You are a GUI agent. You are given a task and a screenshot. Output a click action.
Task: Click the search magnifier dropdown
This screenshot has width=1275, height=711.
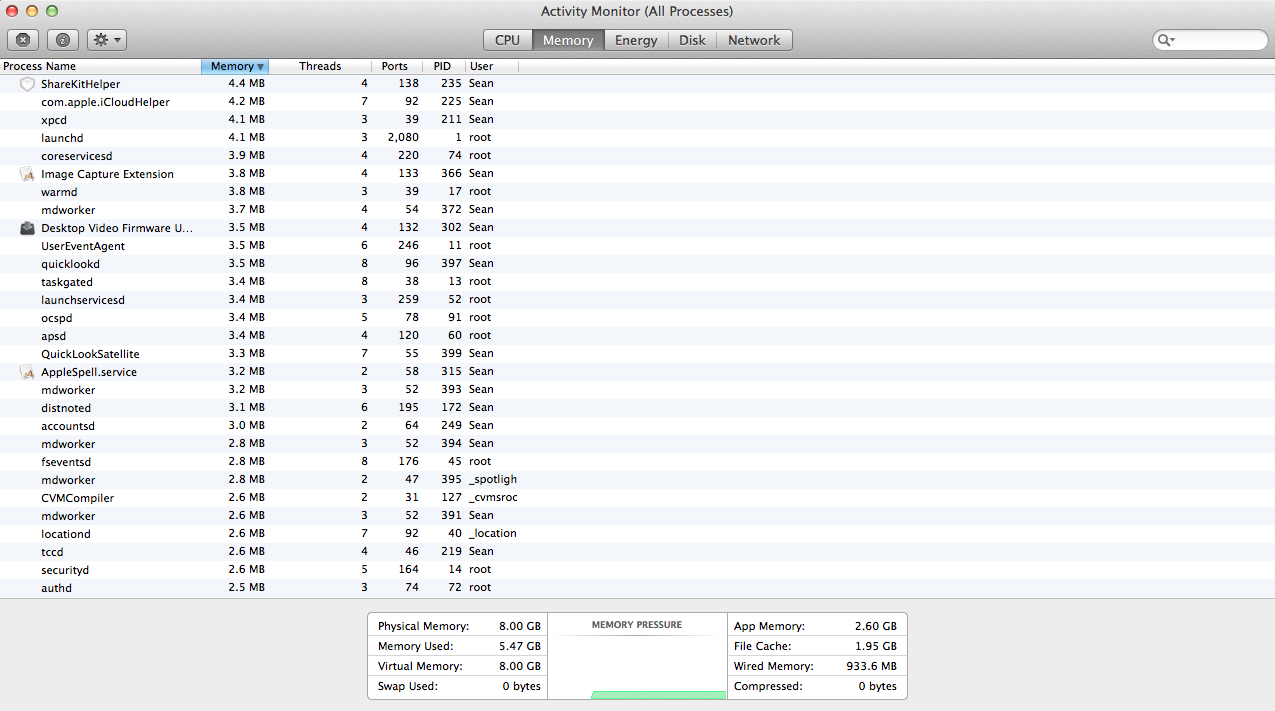click(1166, 40)
